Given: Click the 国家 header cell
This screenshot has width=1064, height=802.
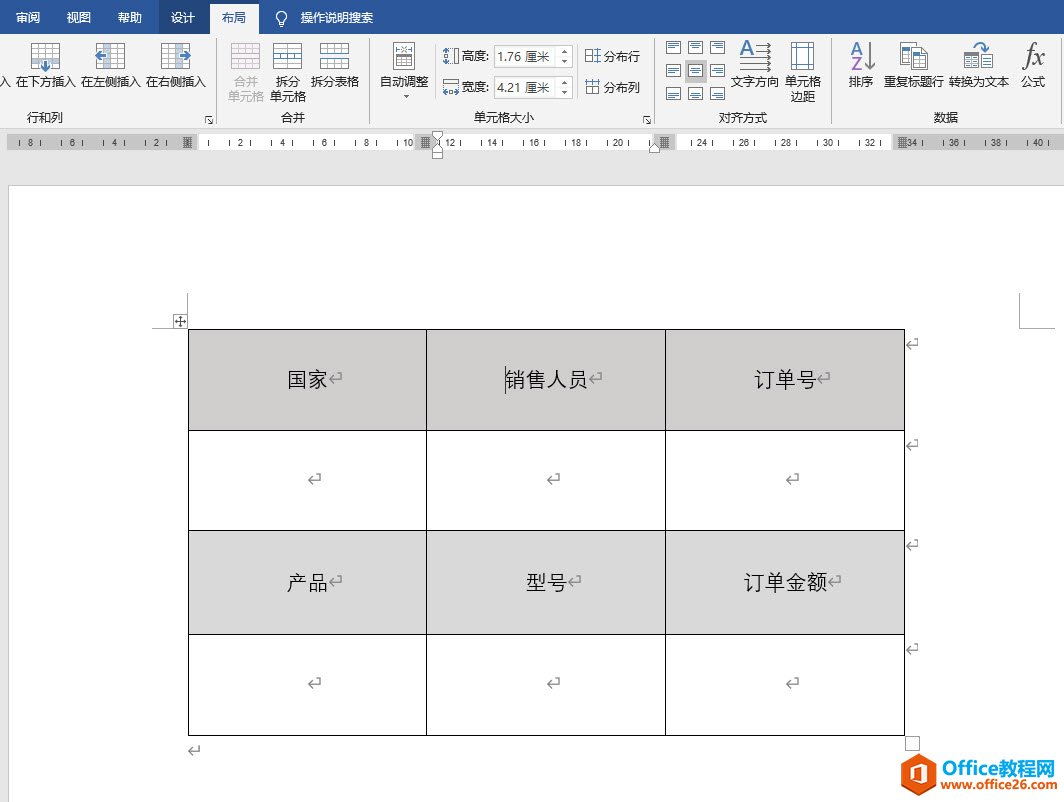Looking at the screenshot, I should (307, 379).
